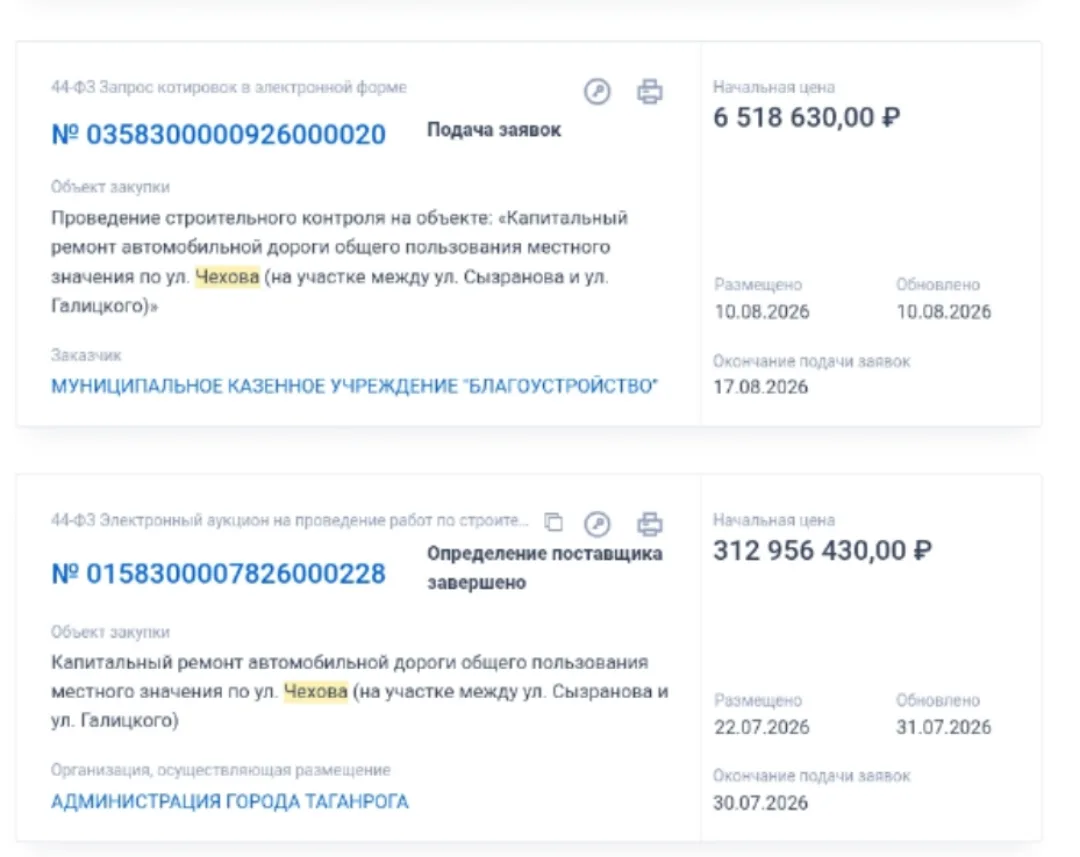Click the "Капитальный ремонт автомобильной дороги" auction description
The width and height of the screenshot is (1080, 857).
tap(360, 691)
